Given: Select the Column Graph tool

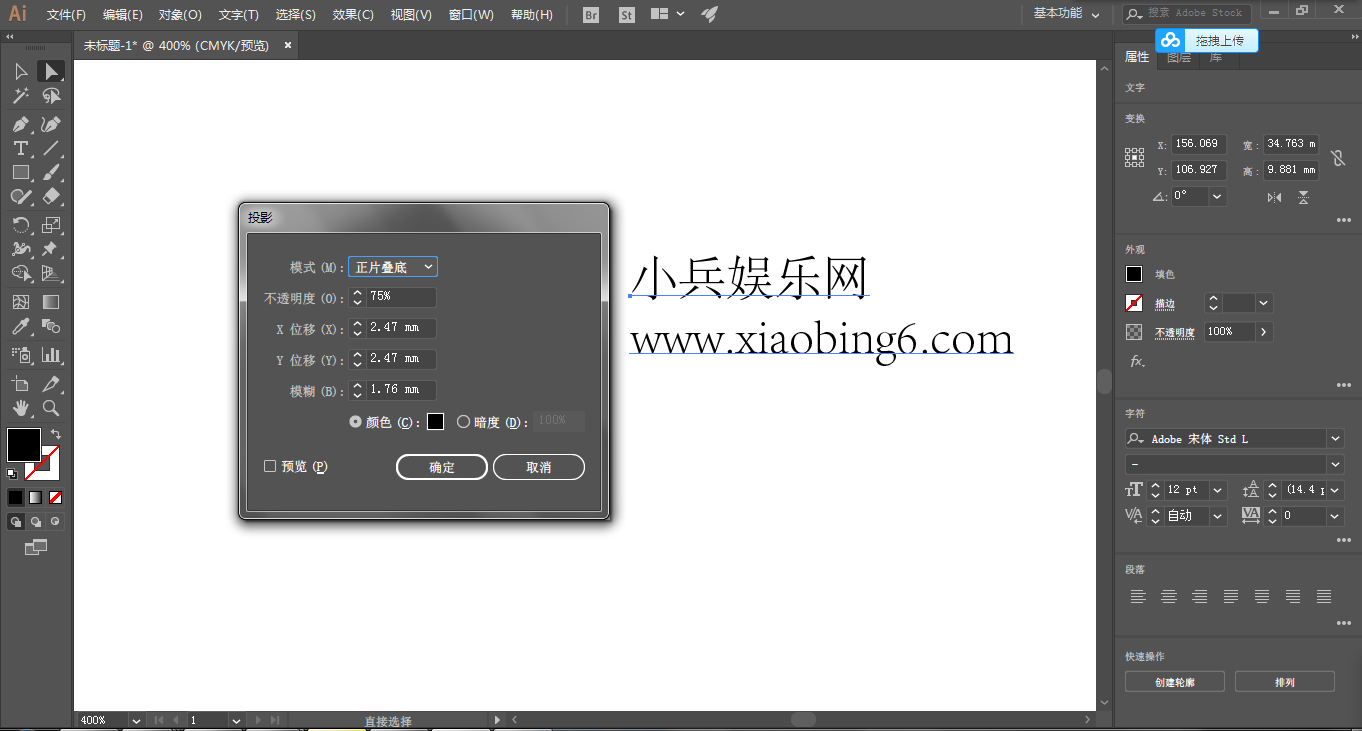Looking at the screenshot, I should click(x=51, y=354).
